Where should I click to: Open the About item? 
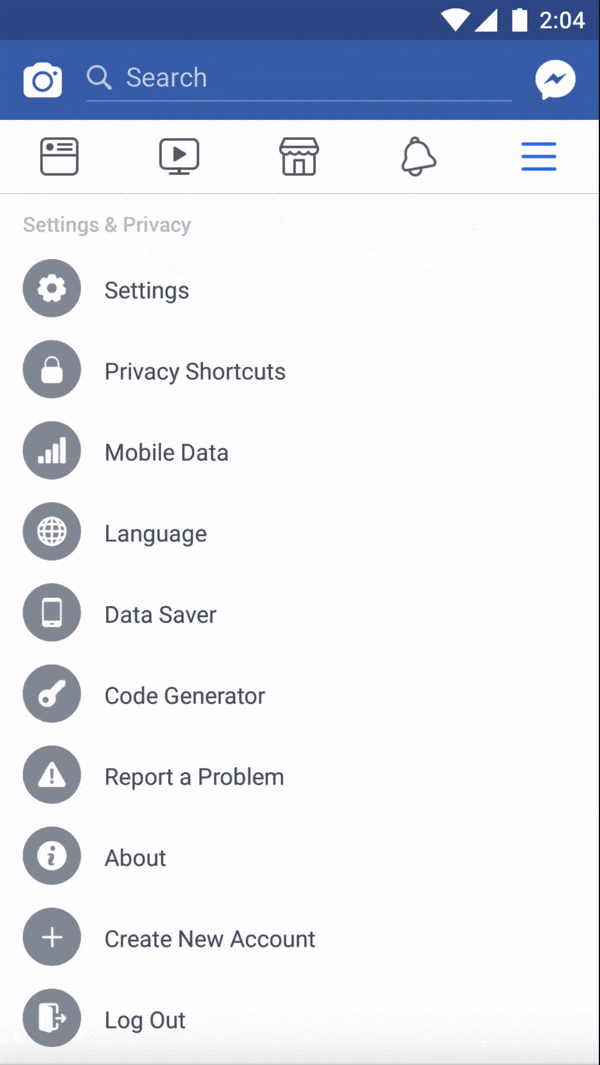pos(136,857)
